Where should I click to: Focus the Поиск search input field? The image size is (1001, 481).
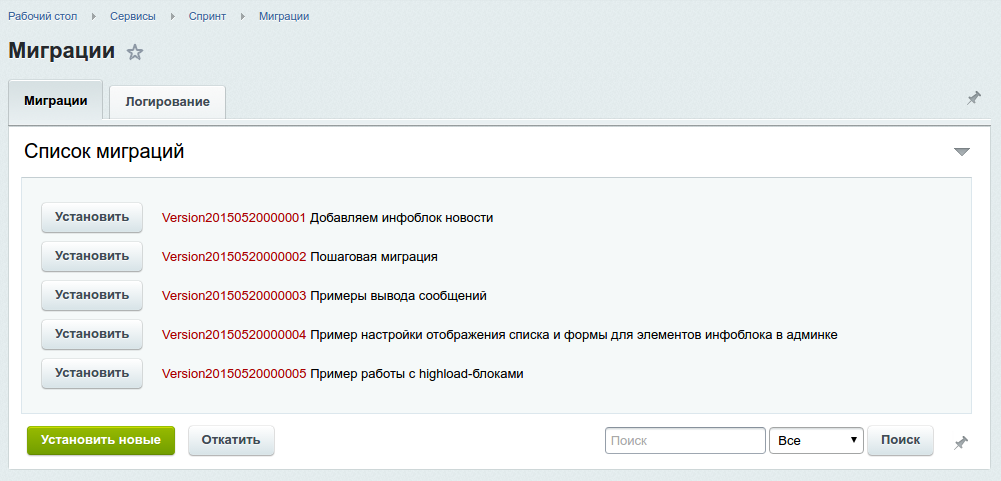click(x=685, y=441)
